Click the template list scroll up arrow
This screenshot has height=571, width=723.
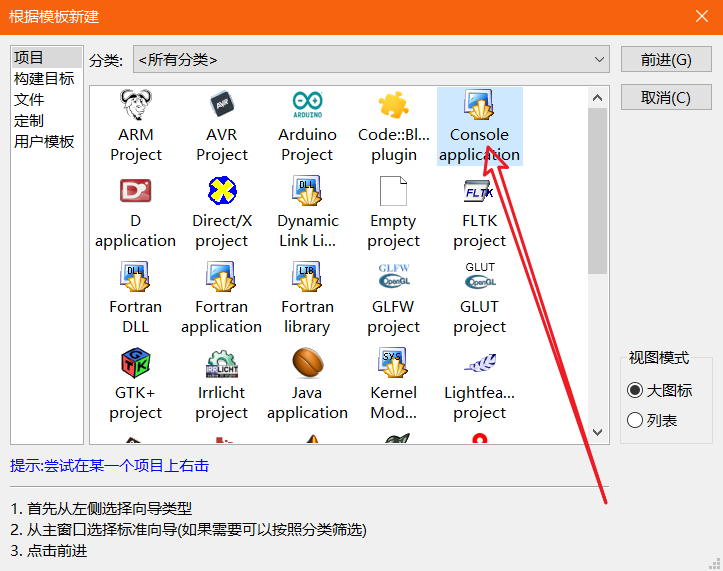pyautogui.click(x=598, y=97)
